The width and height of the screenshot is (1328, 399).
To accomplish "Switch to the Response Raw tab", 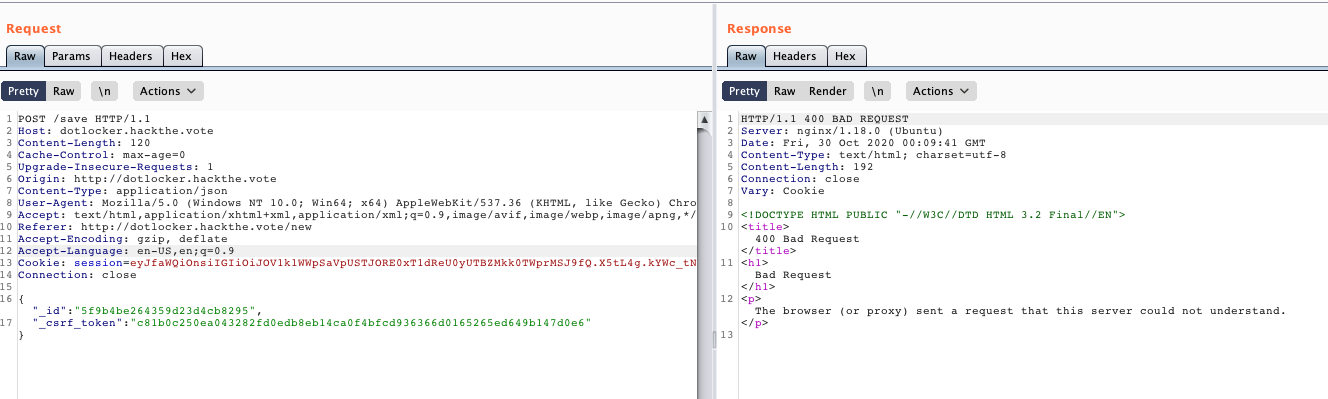I will 745,56.
